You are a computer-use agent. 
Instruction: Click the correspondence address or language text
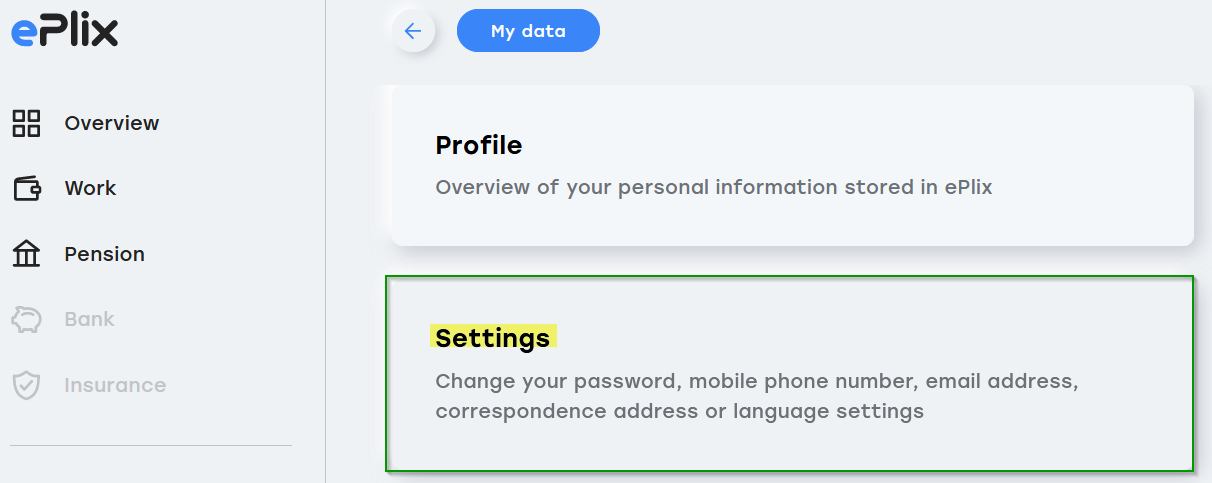[x=679, y=411]
